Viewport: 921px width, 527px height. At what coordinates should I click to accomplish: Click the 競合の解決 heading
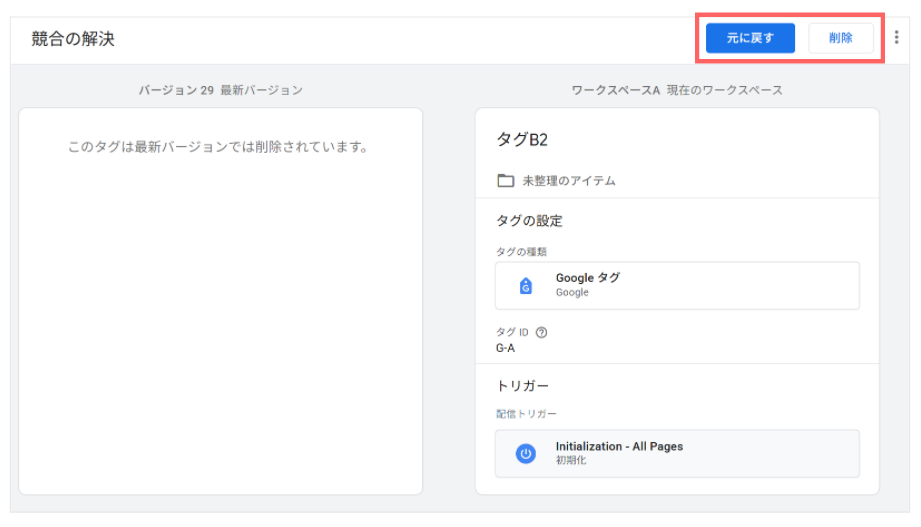tap(73, 39)
